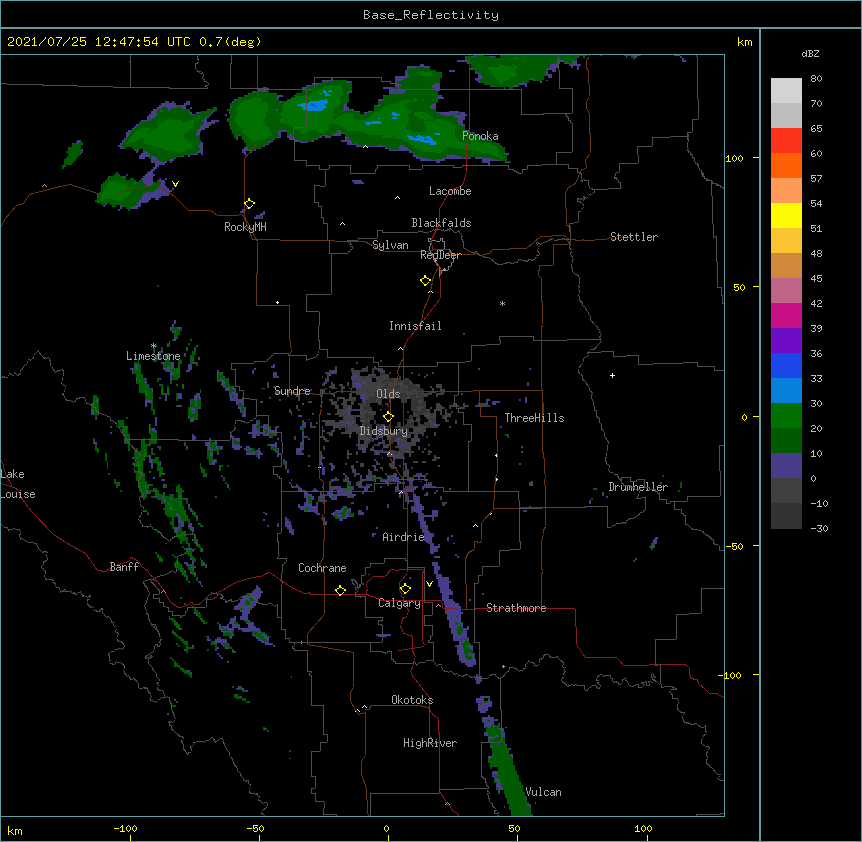Click the Lake Louise label
Viewport: 862px width, 842px height.
tap(18, 484)
